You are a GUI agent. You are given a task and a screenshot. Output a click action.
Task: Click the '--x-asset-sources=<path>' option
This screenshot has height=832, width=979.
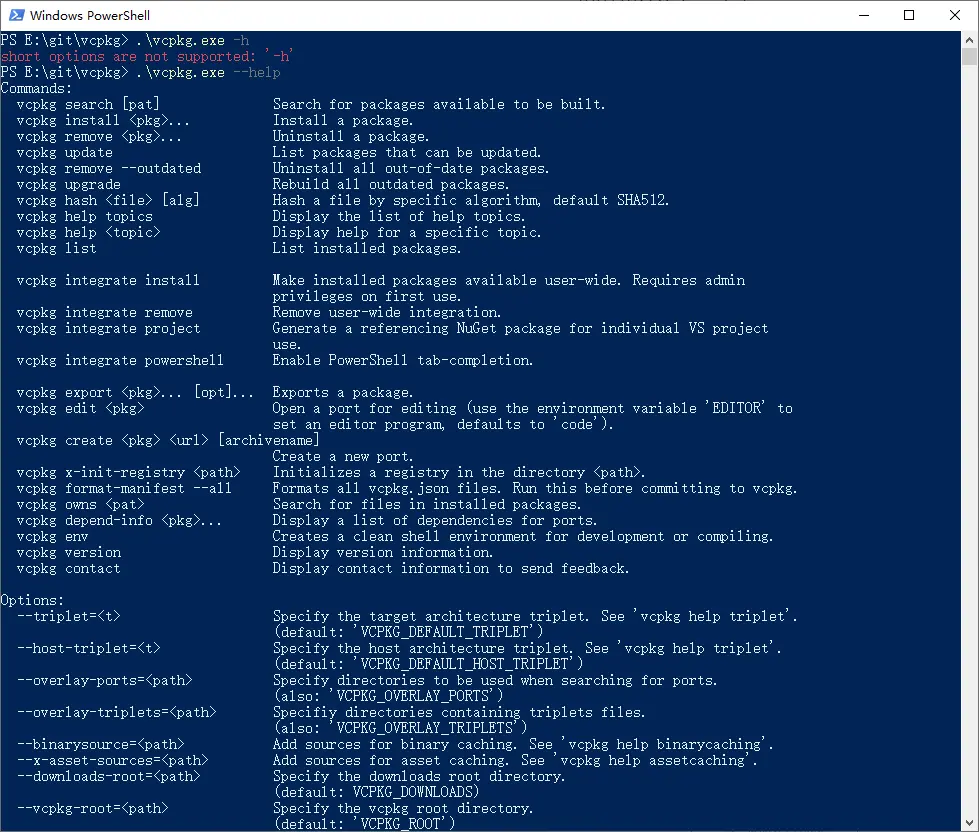point(112,760)
